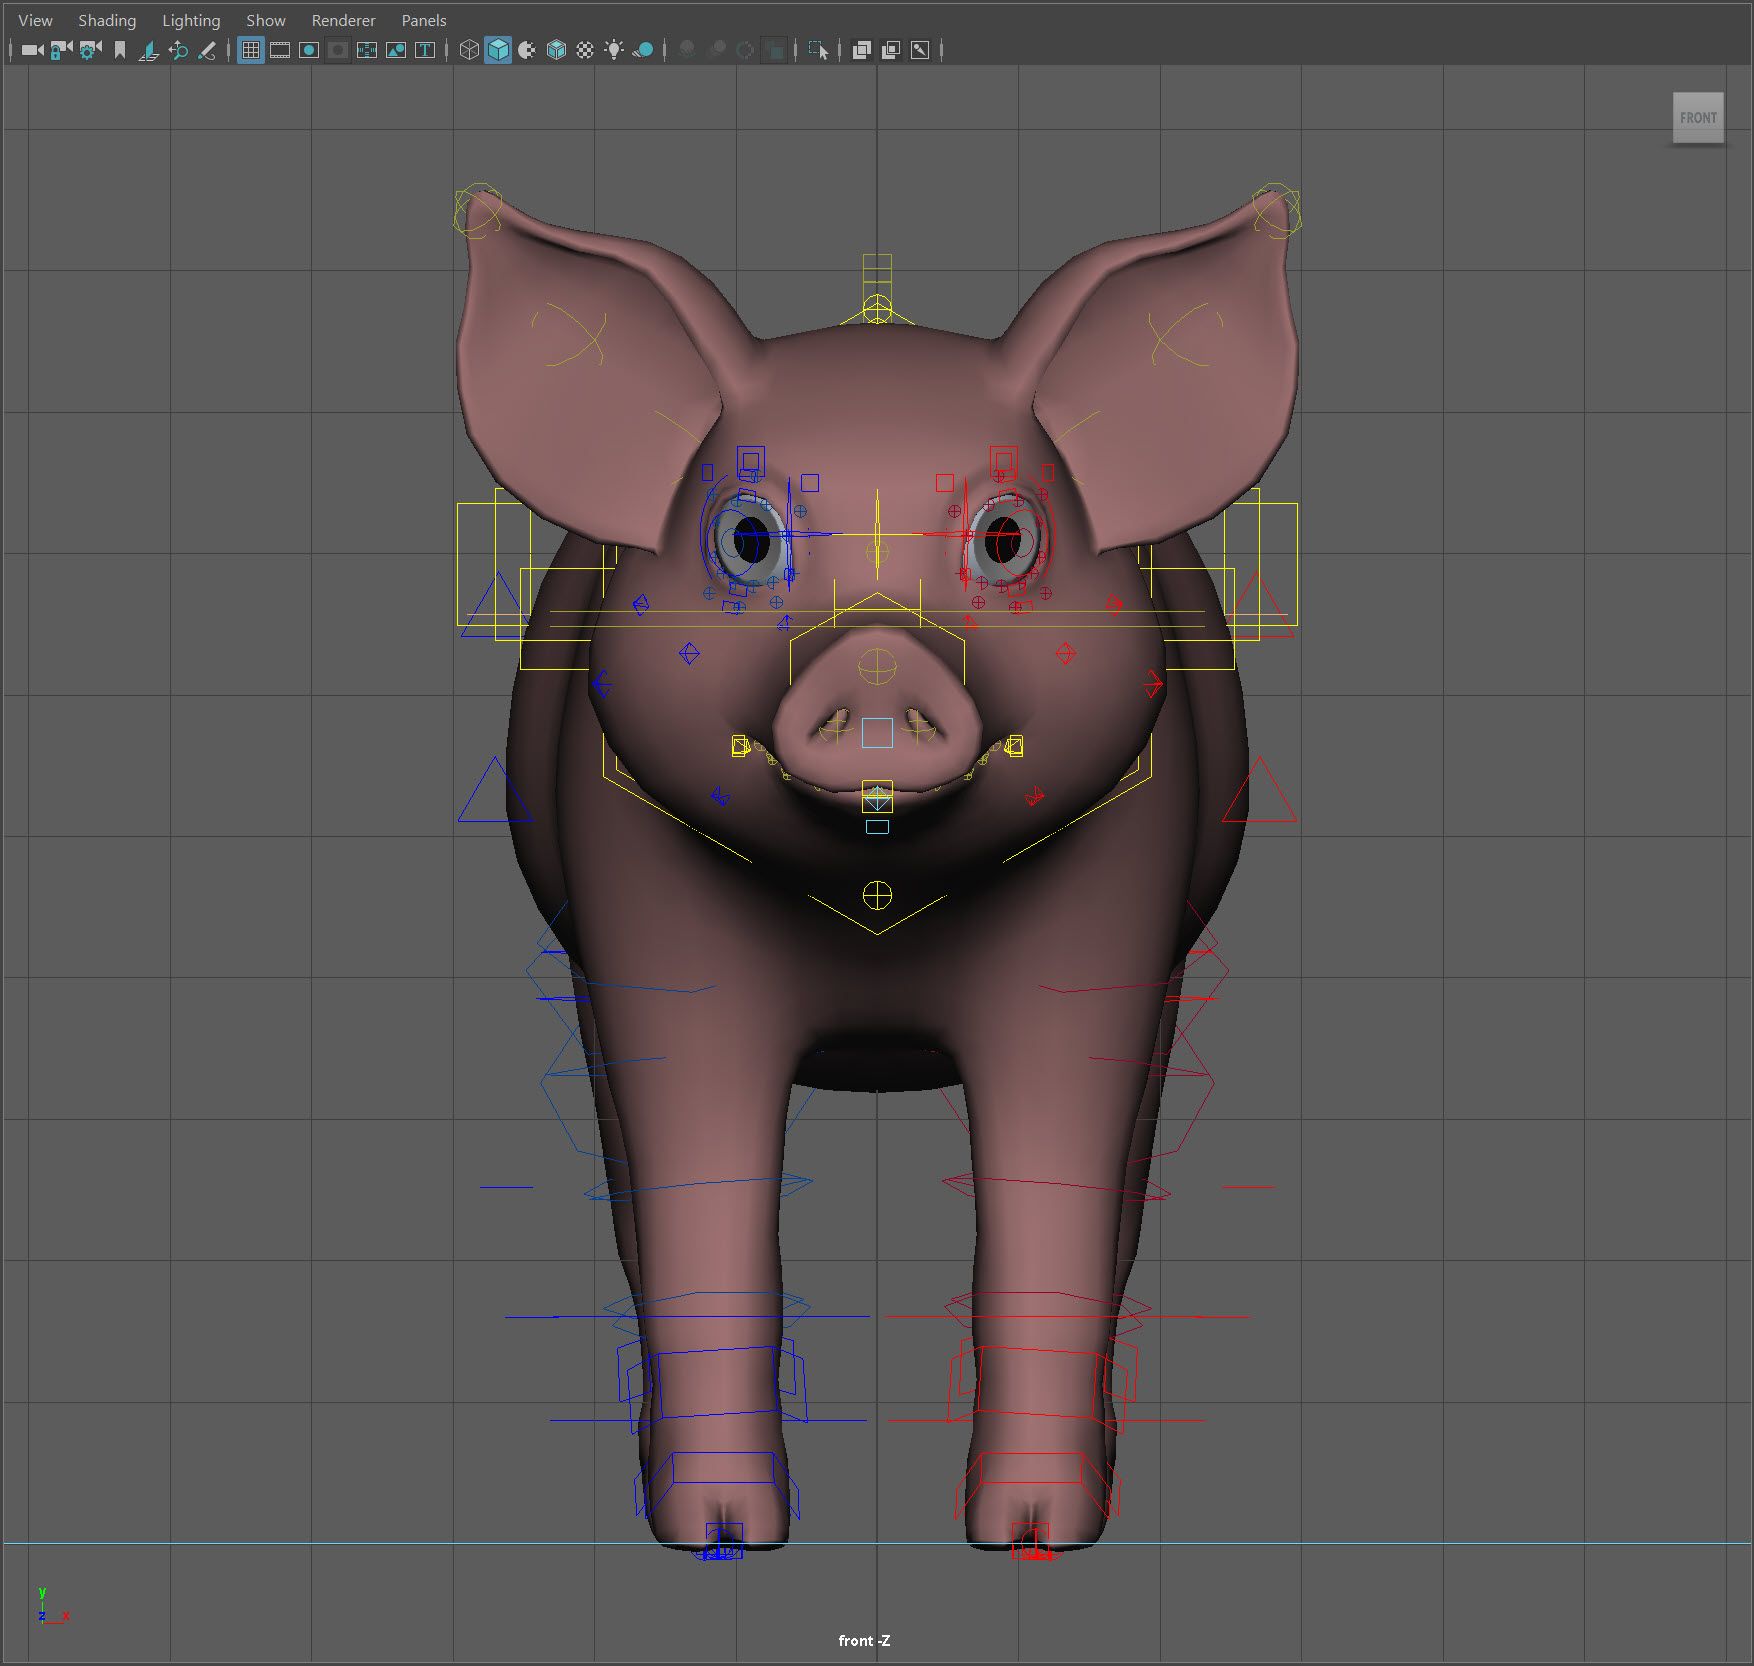The height and width of the screenshot is (1666, 1754).
Task: Open the Lighting menu
Action: coord(191,20)
